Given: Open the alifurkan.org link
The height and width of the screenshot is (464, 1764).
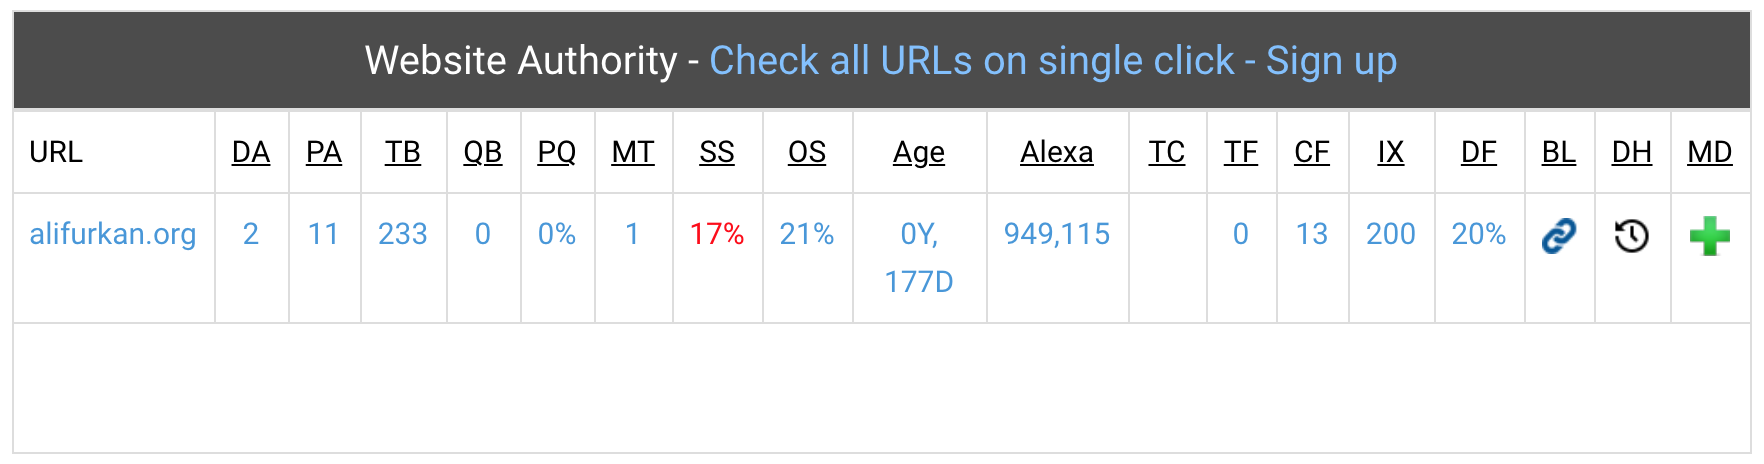Looking at the screenshot, I should [113, 234].
